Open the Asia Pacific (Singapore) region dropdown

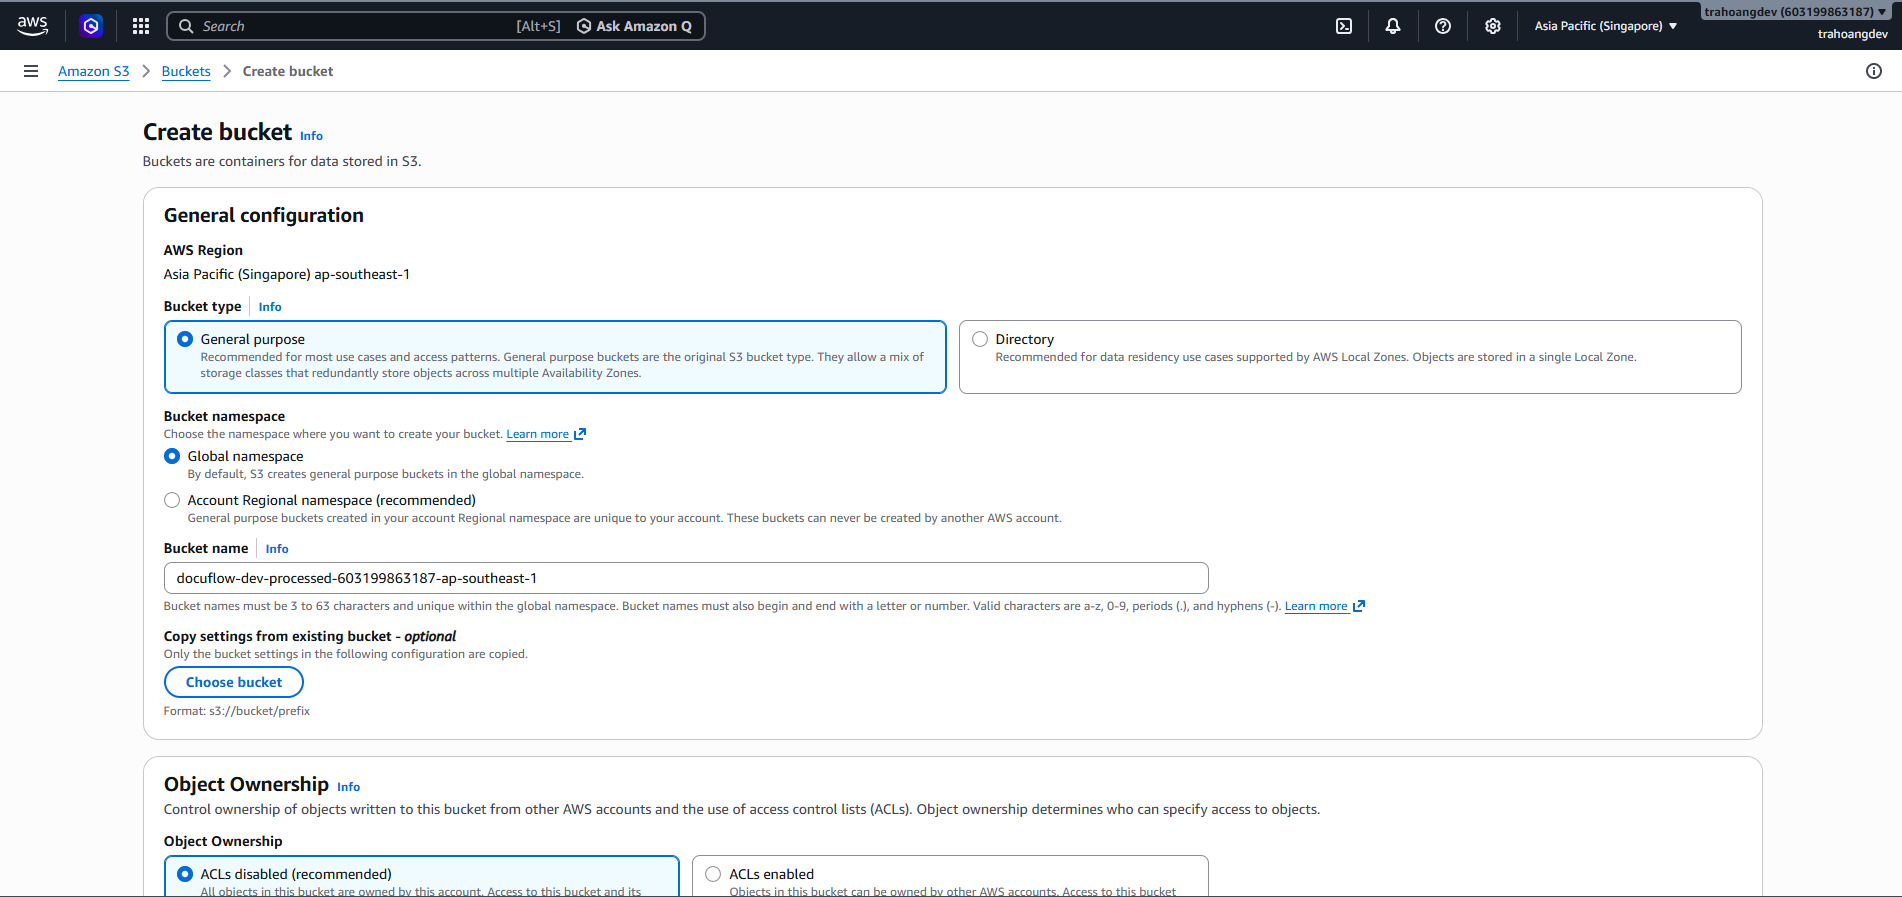1606,26
